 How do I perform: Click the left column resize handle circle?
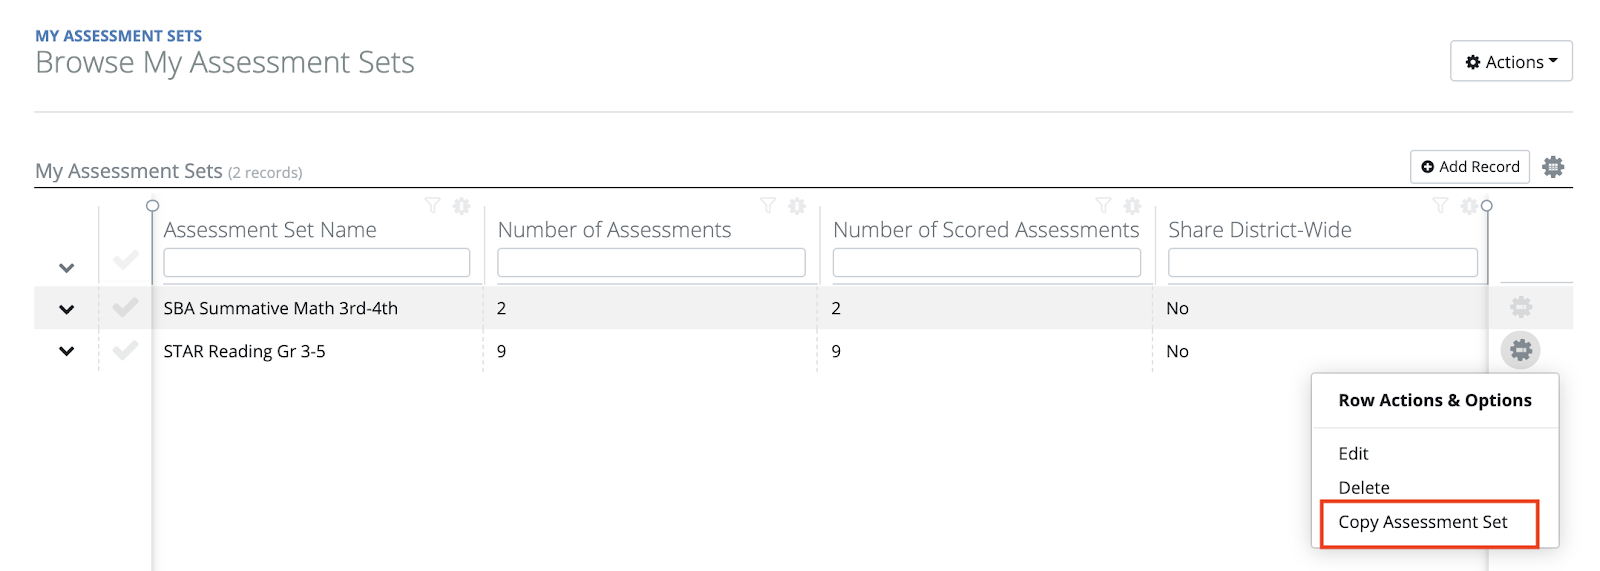152,206
